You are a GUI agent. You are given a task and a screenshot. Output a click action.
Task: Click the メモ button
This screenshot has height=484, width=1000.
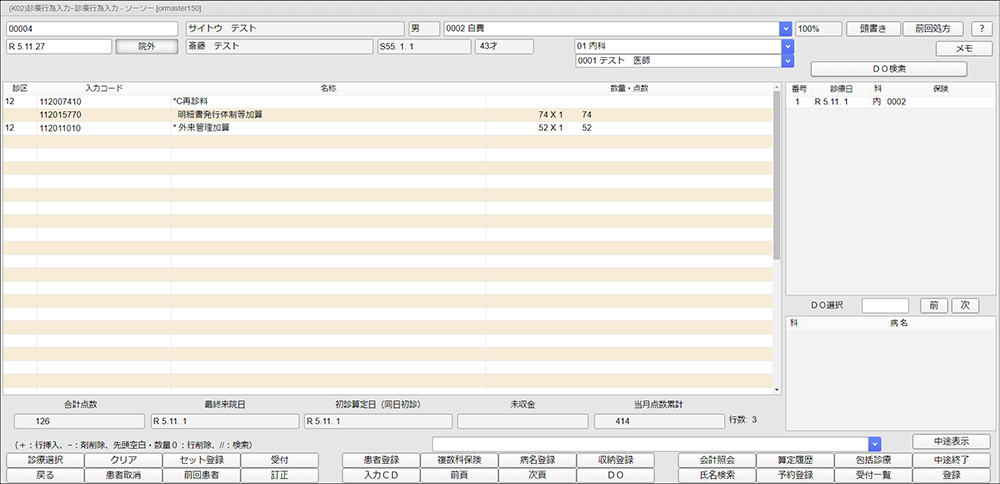[964, 48]
